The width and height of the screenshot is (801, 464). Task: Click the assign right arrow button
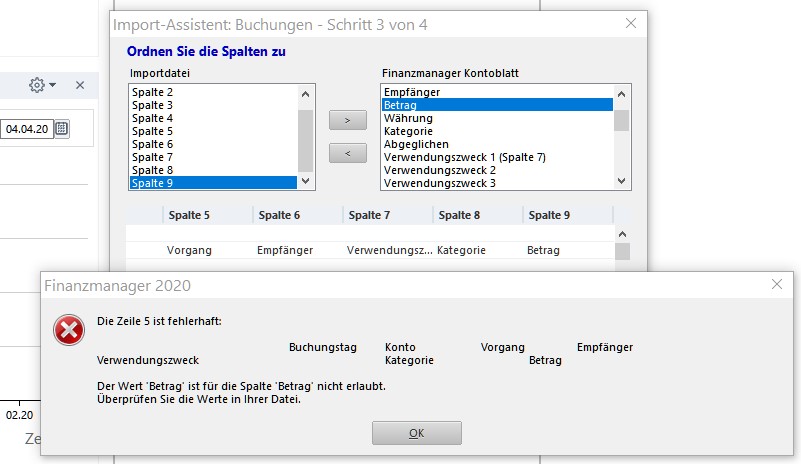click(347, 120)
